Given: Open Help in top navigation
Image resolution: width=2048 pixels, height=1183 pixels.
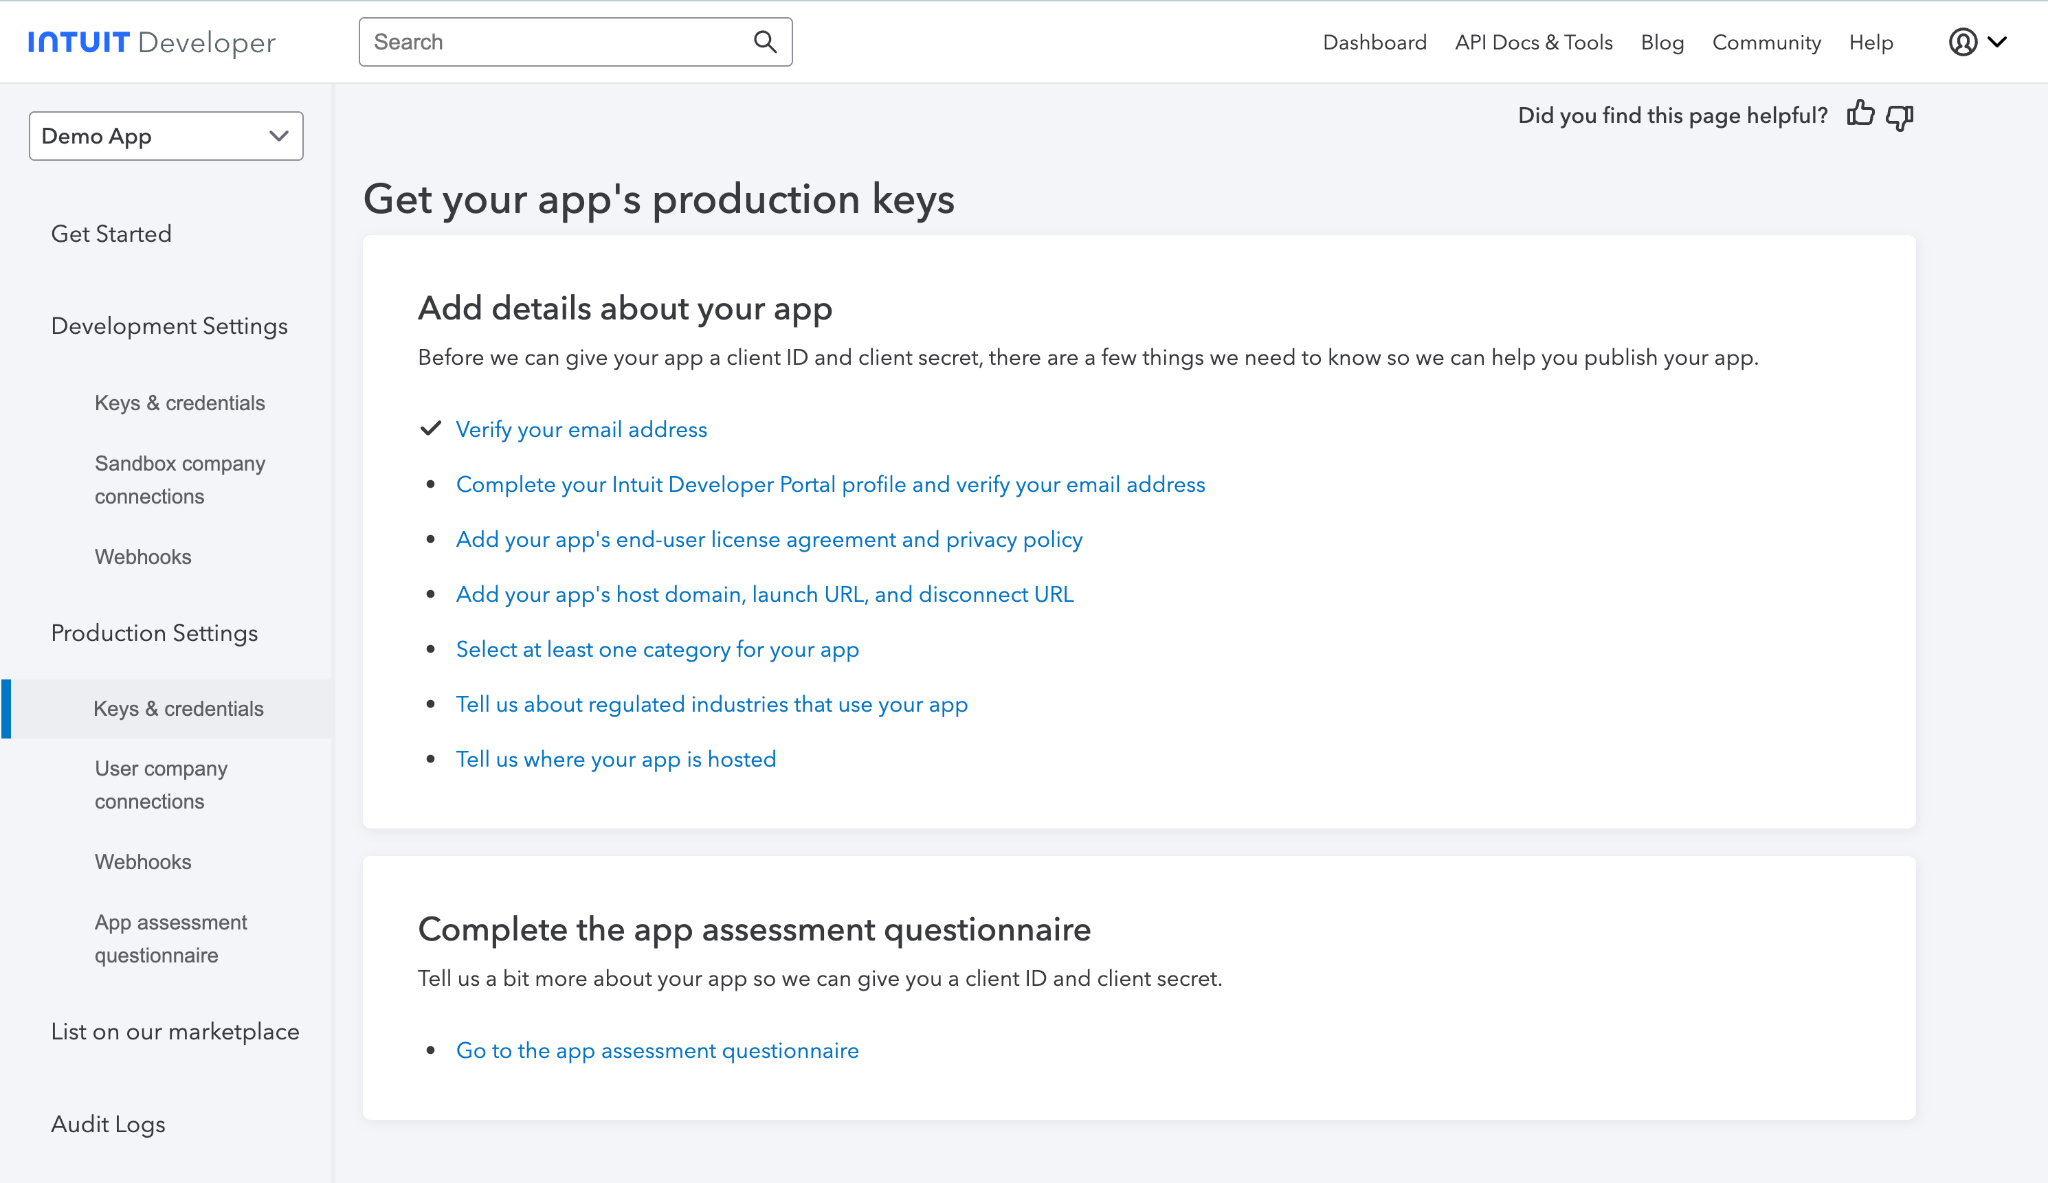Looking at the screenshot, I should pyautogui.click(x=1871, y=42).
